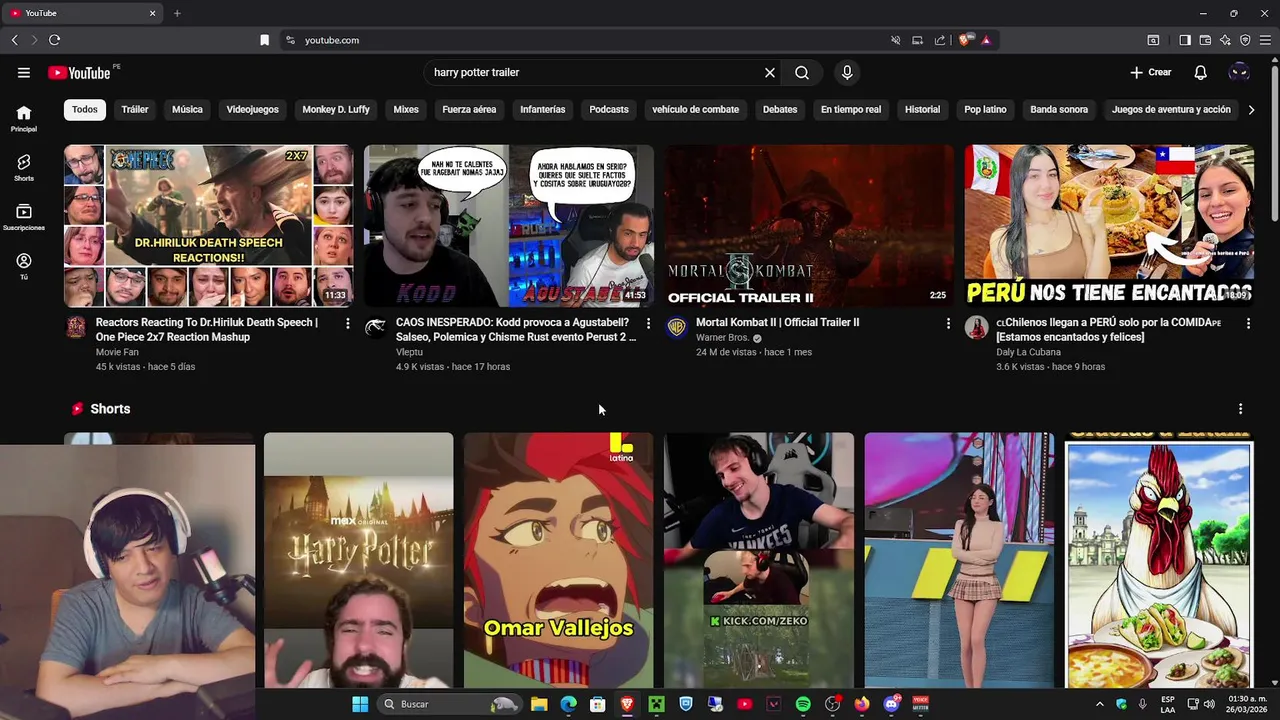Go to the YouTube logo home link

(79, 72)
